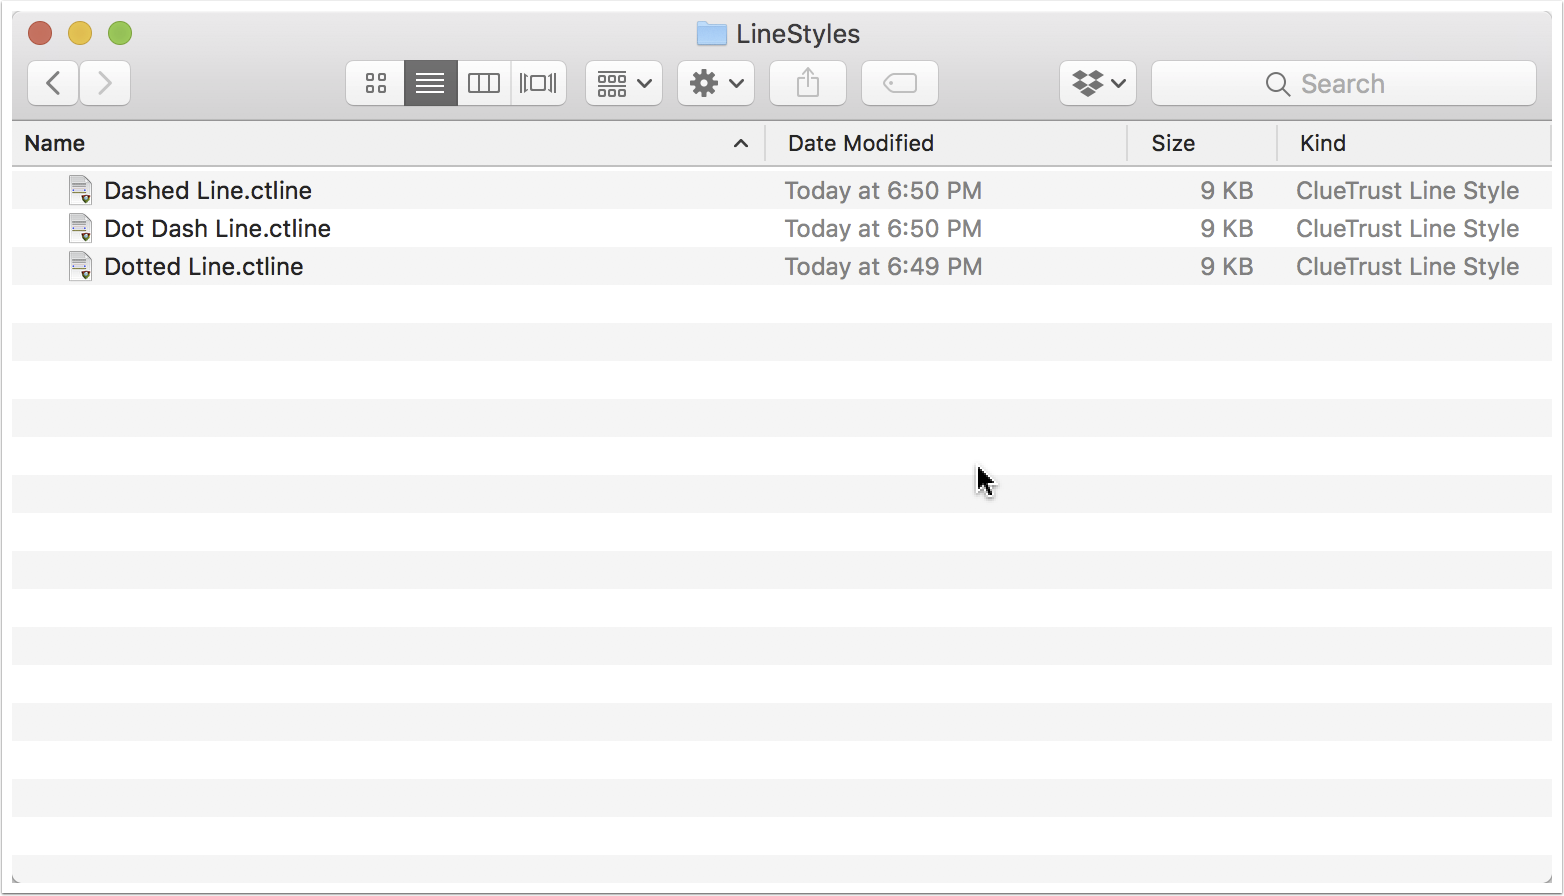Open the Dropbox toolbar dropdown
Screen dimensions: 1564x896
point(1098,83)
